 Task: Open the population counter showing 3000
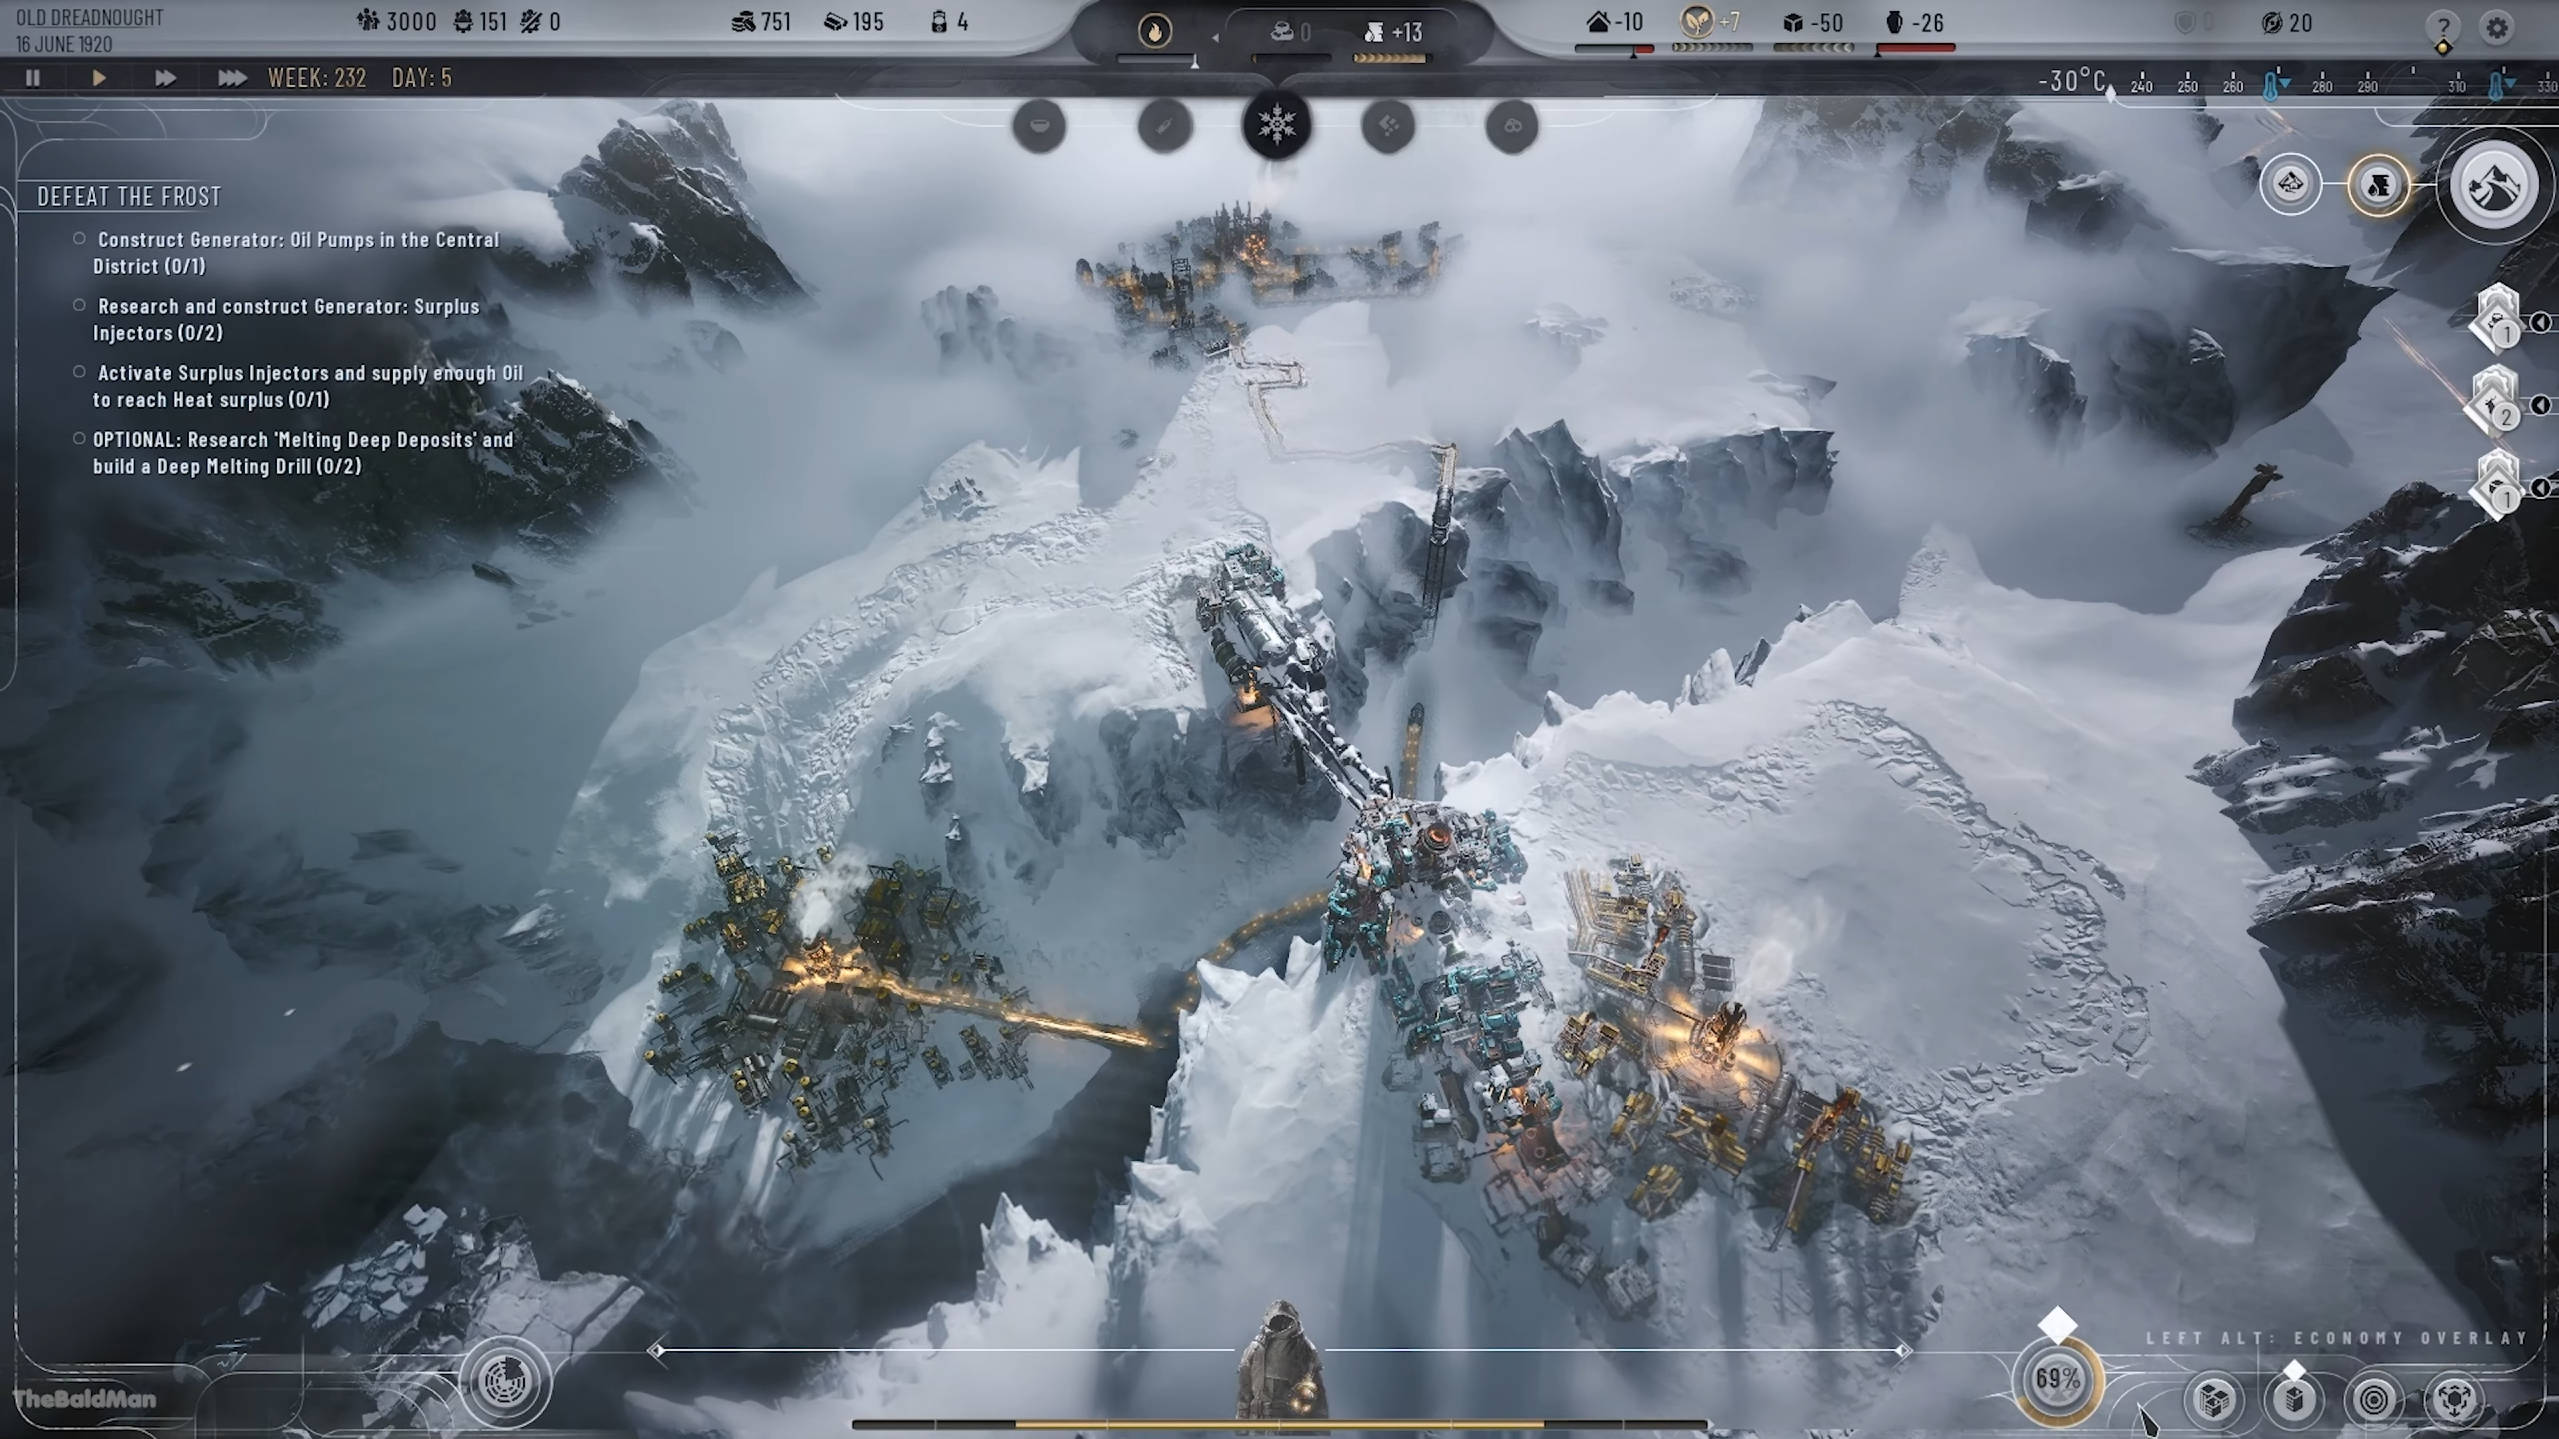pyautogui.click(x=397, y=21)
